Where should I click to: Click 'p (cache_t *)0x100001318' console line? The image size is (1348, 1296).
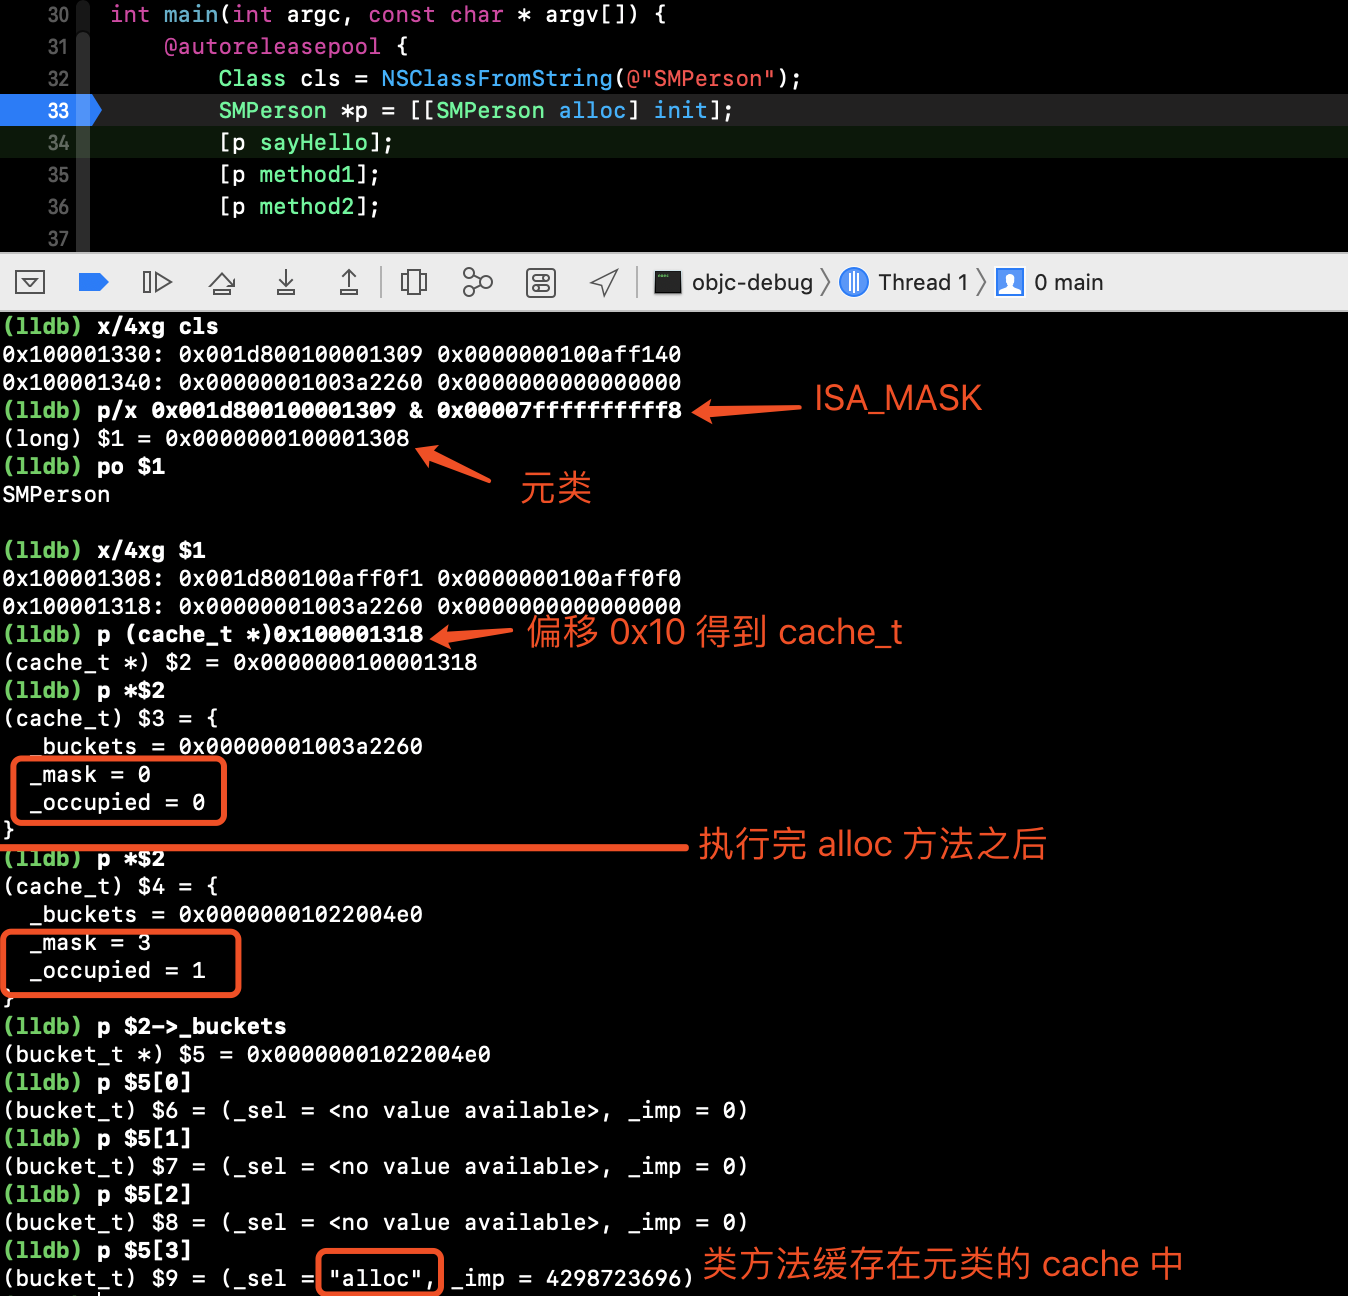[260, 635]
